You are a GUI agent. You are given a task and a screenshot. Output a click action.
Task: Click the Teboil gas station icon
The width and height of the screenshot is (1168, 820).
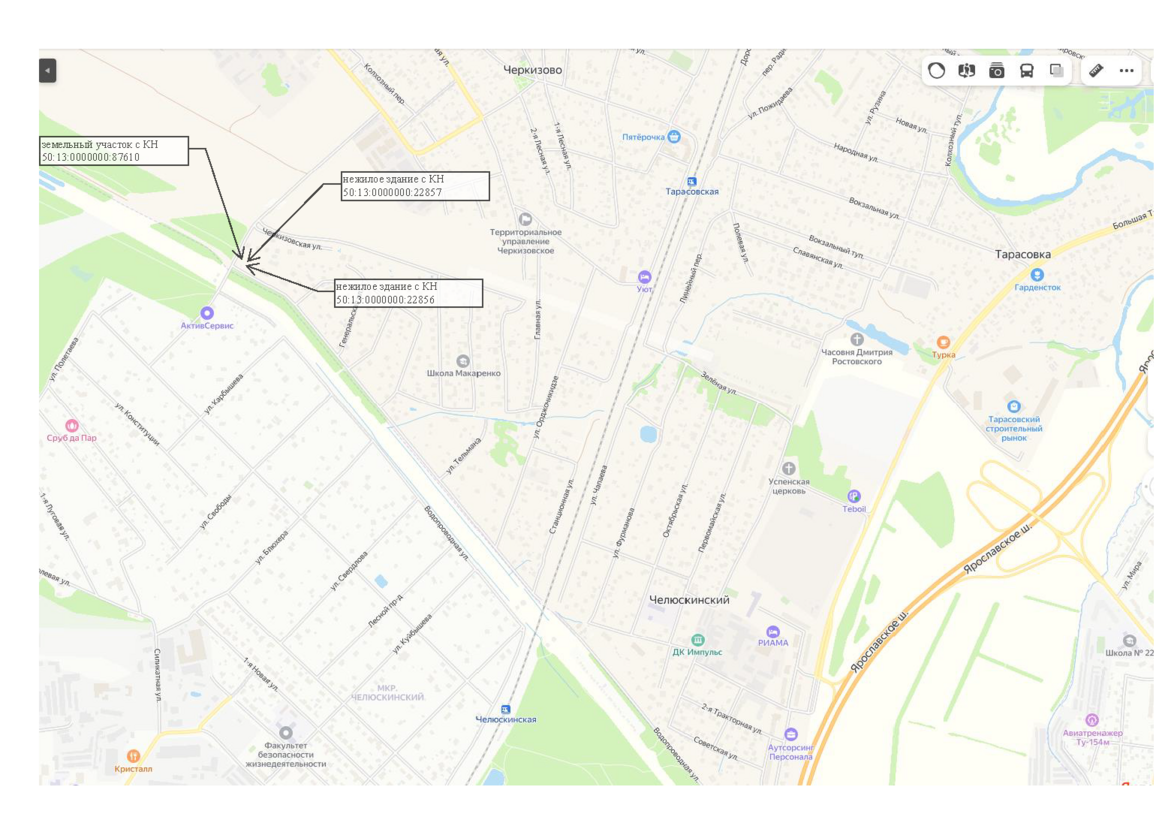pyautogui.click(x=853, y=497)
